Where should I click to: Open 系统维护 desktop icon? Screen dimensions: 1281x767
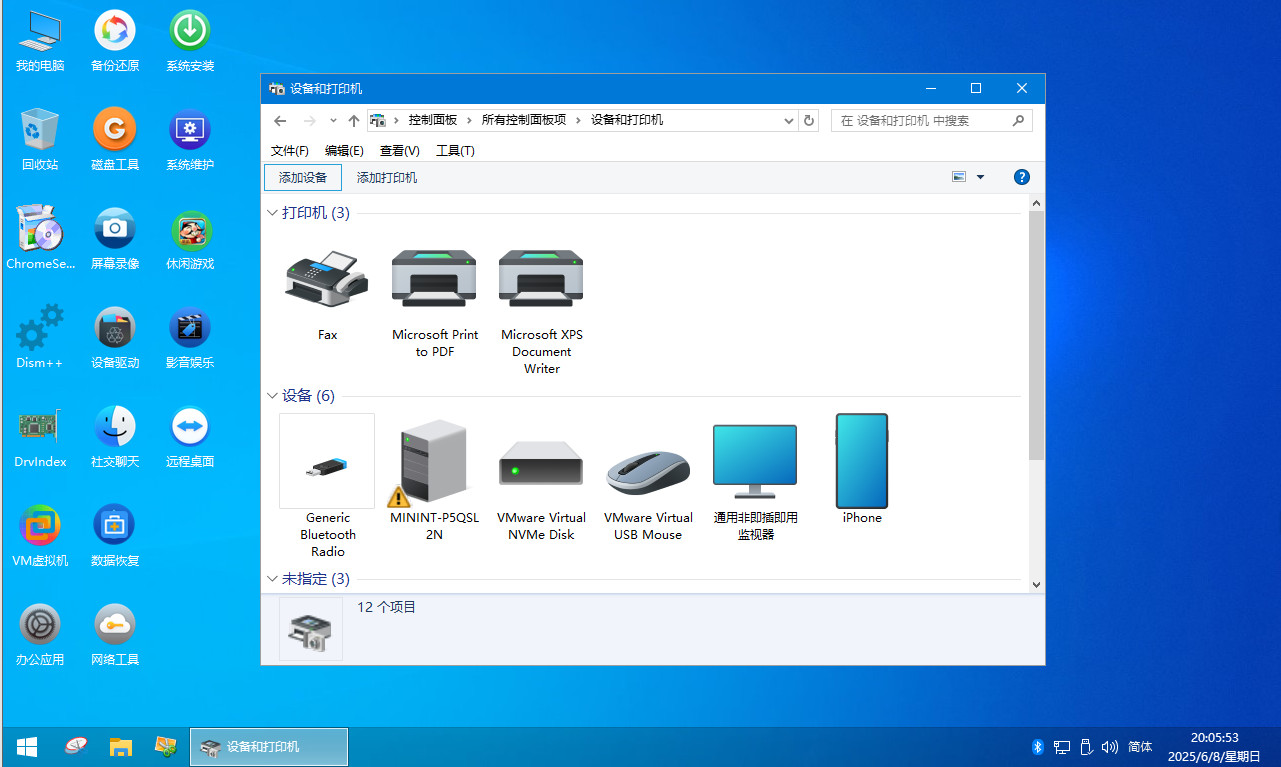click(190, 140)
